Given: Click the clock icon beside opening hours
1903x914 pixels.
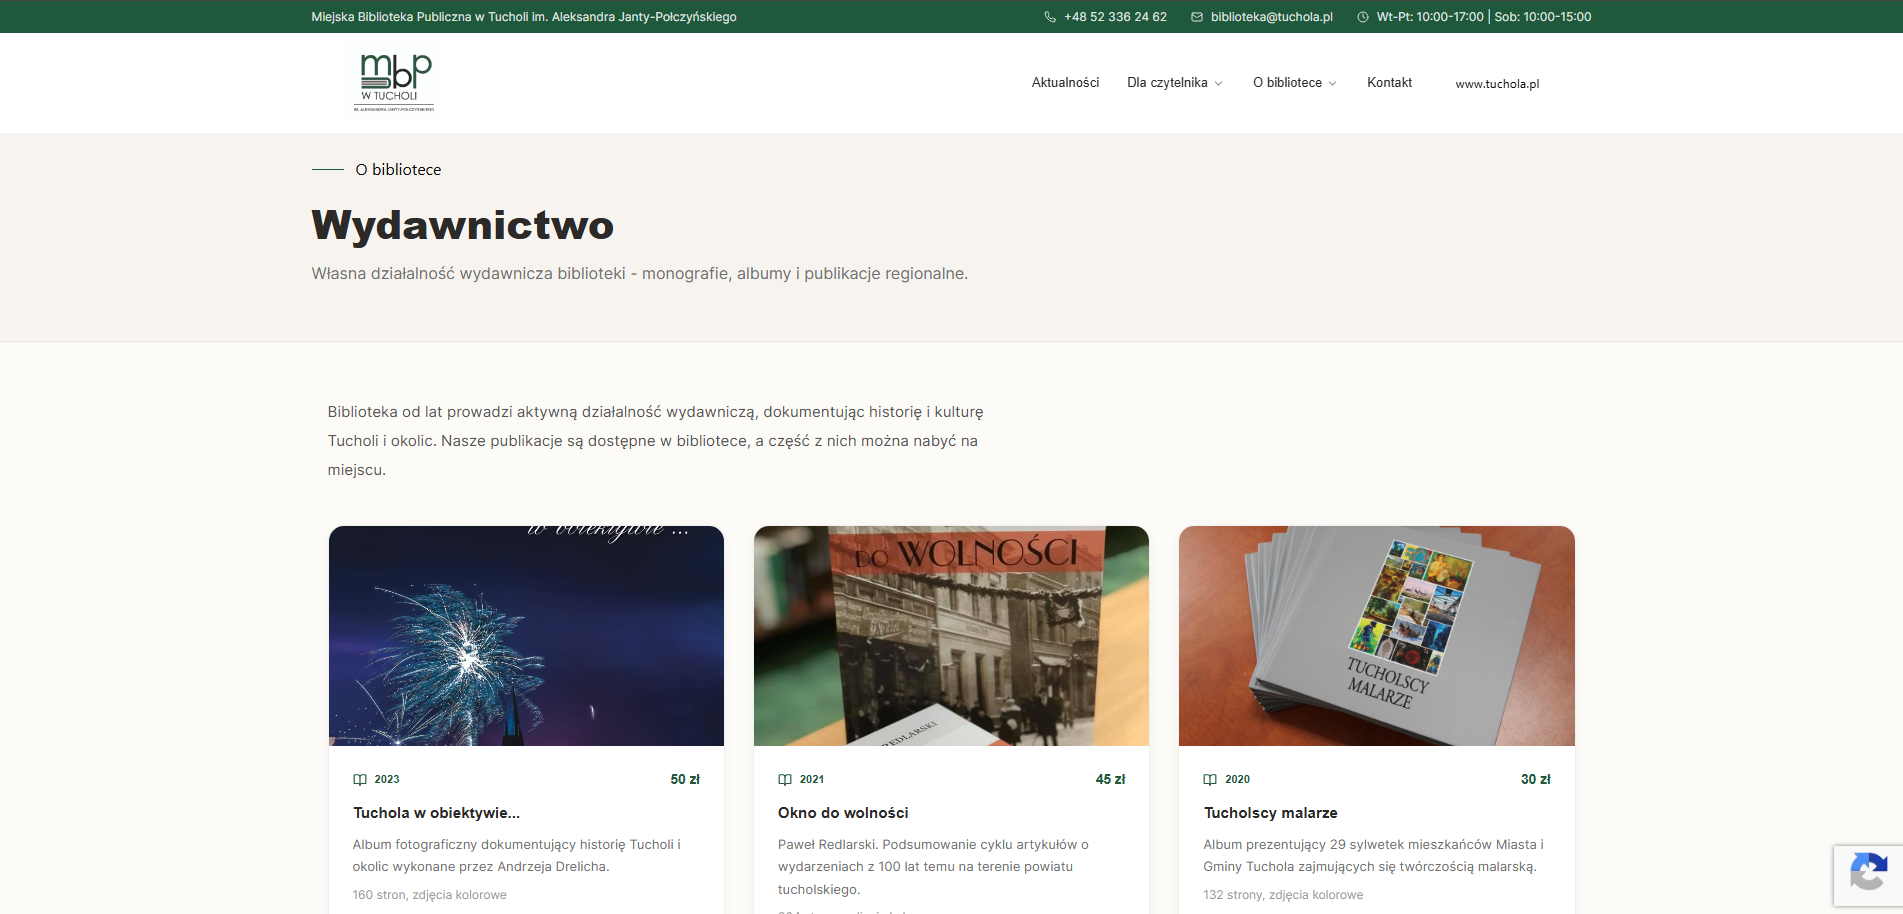Looking at the screenshot, I should (x=1363, y=17).
